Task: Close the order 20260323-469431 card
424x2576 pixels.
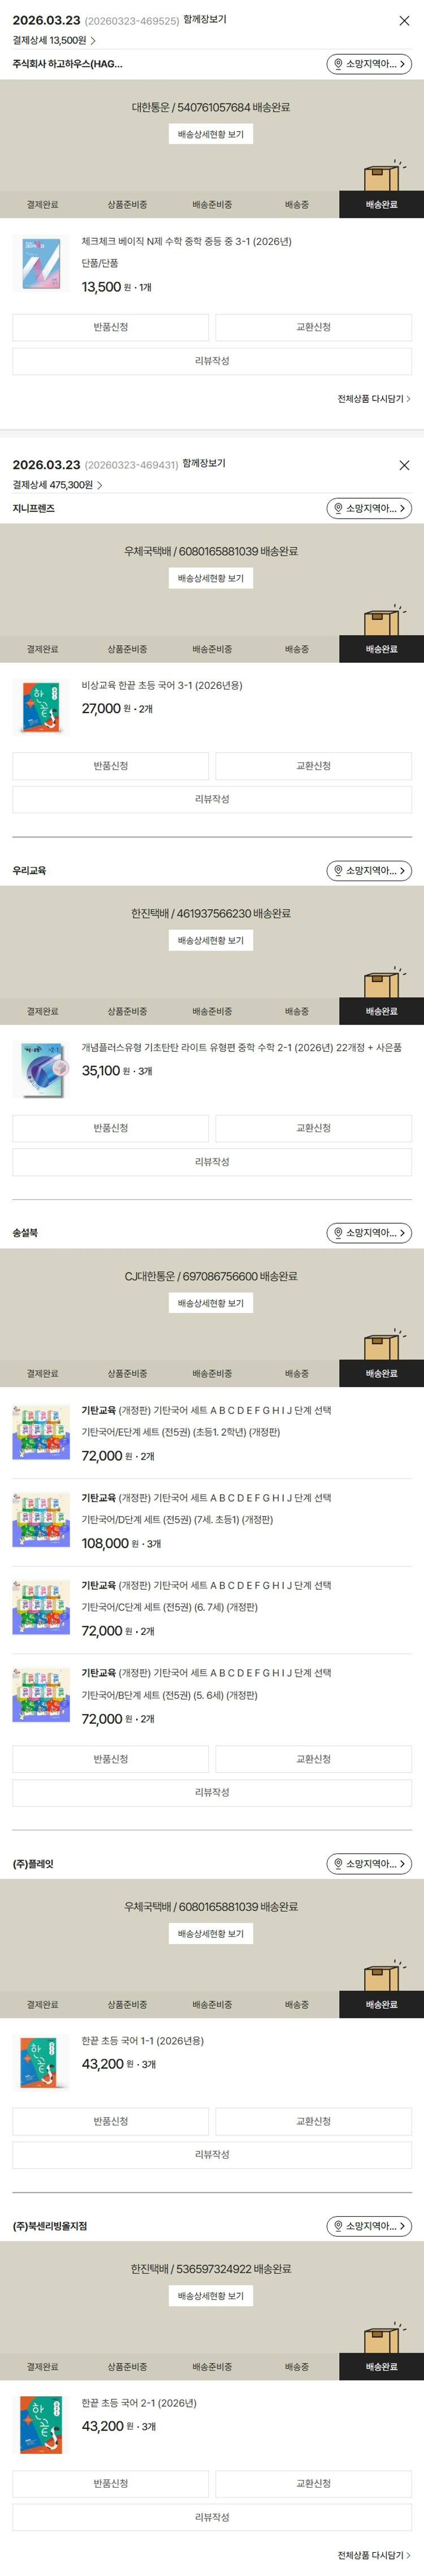Action: point(404,465)
